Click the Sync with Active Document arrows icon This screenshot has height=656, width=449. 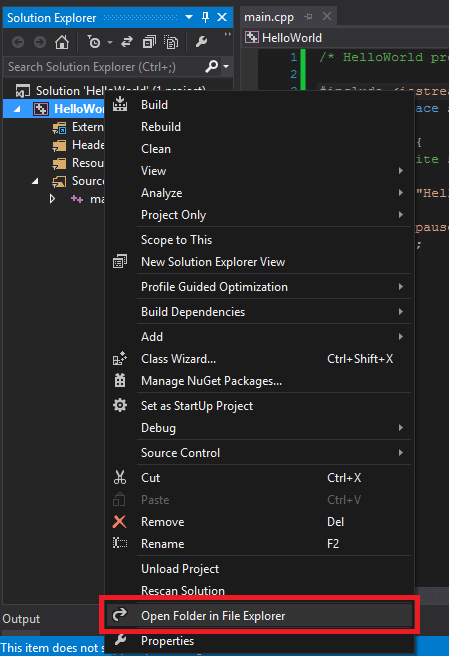[x=127, y=42]
